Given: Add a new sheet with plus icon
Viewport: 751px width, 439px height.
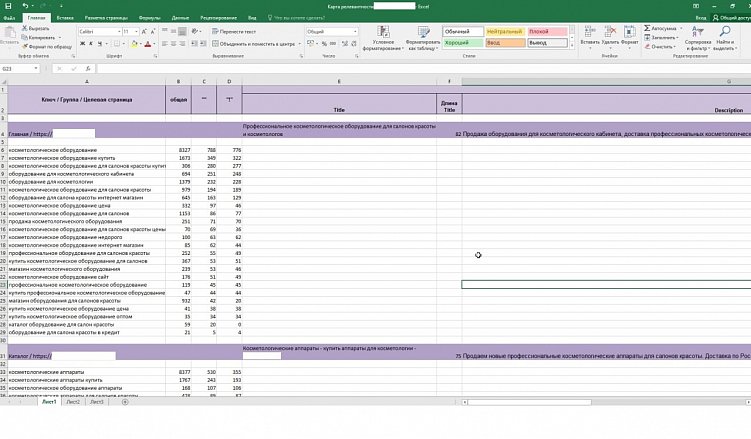Looking at the screenshot, I should 125,402.
